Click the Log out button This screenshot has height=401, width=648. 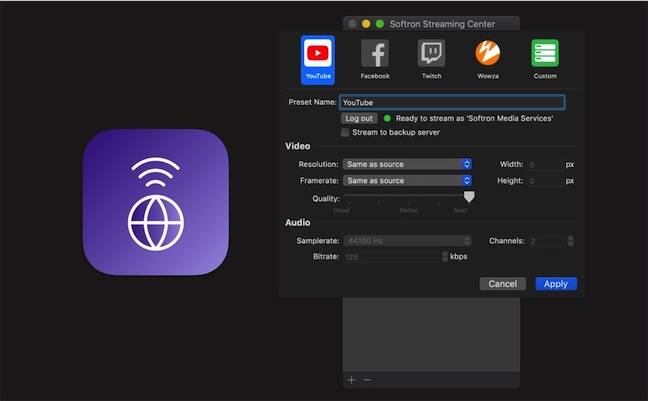pos(359,119)
